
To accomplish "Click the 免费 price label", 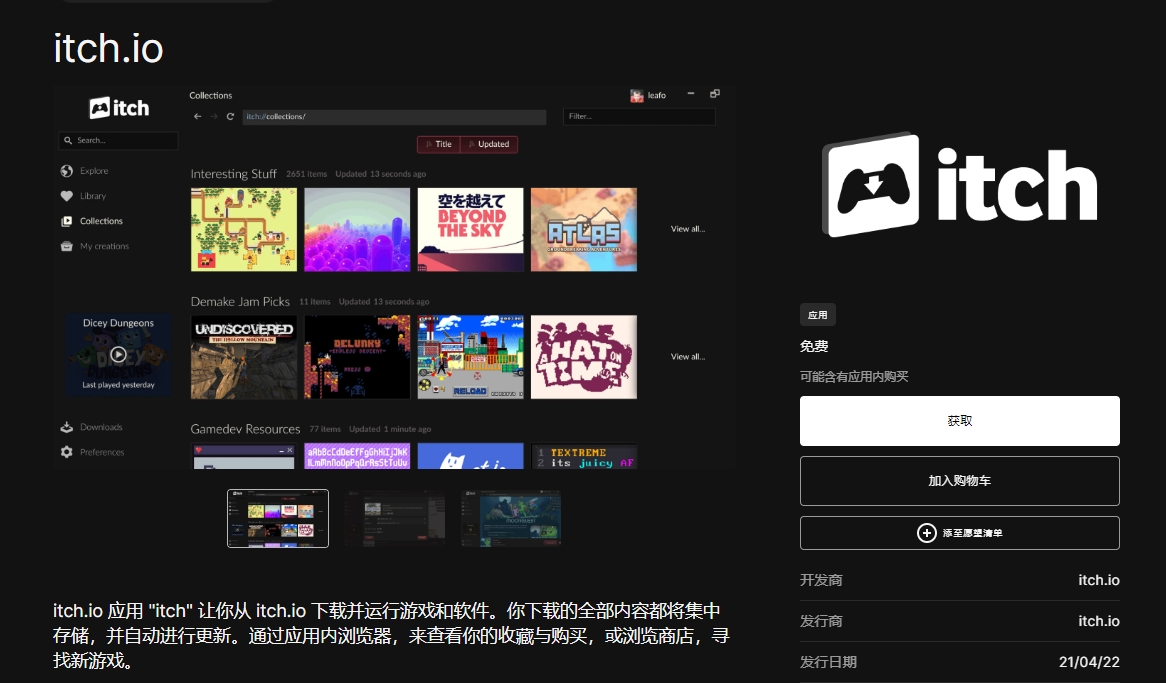I will coord(814,346).
